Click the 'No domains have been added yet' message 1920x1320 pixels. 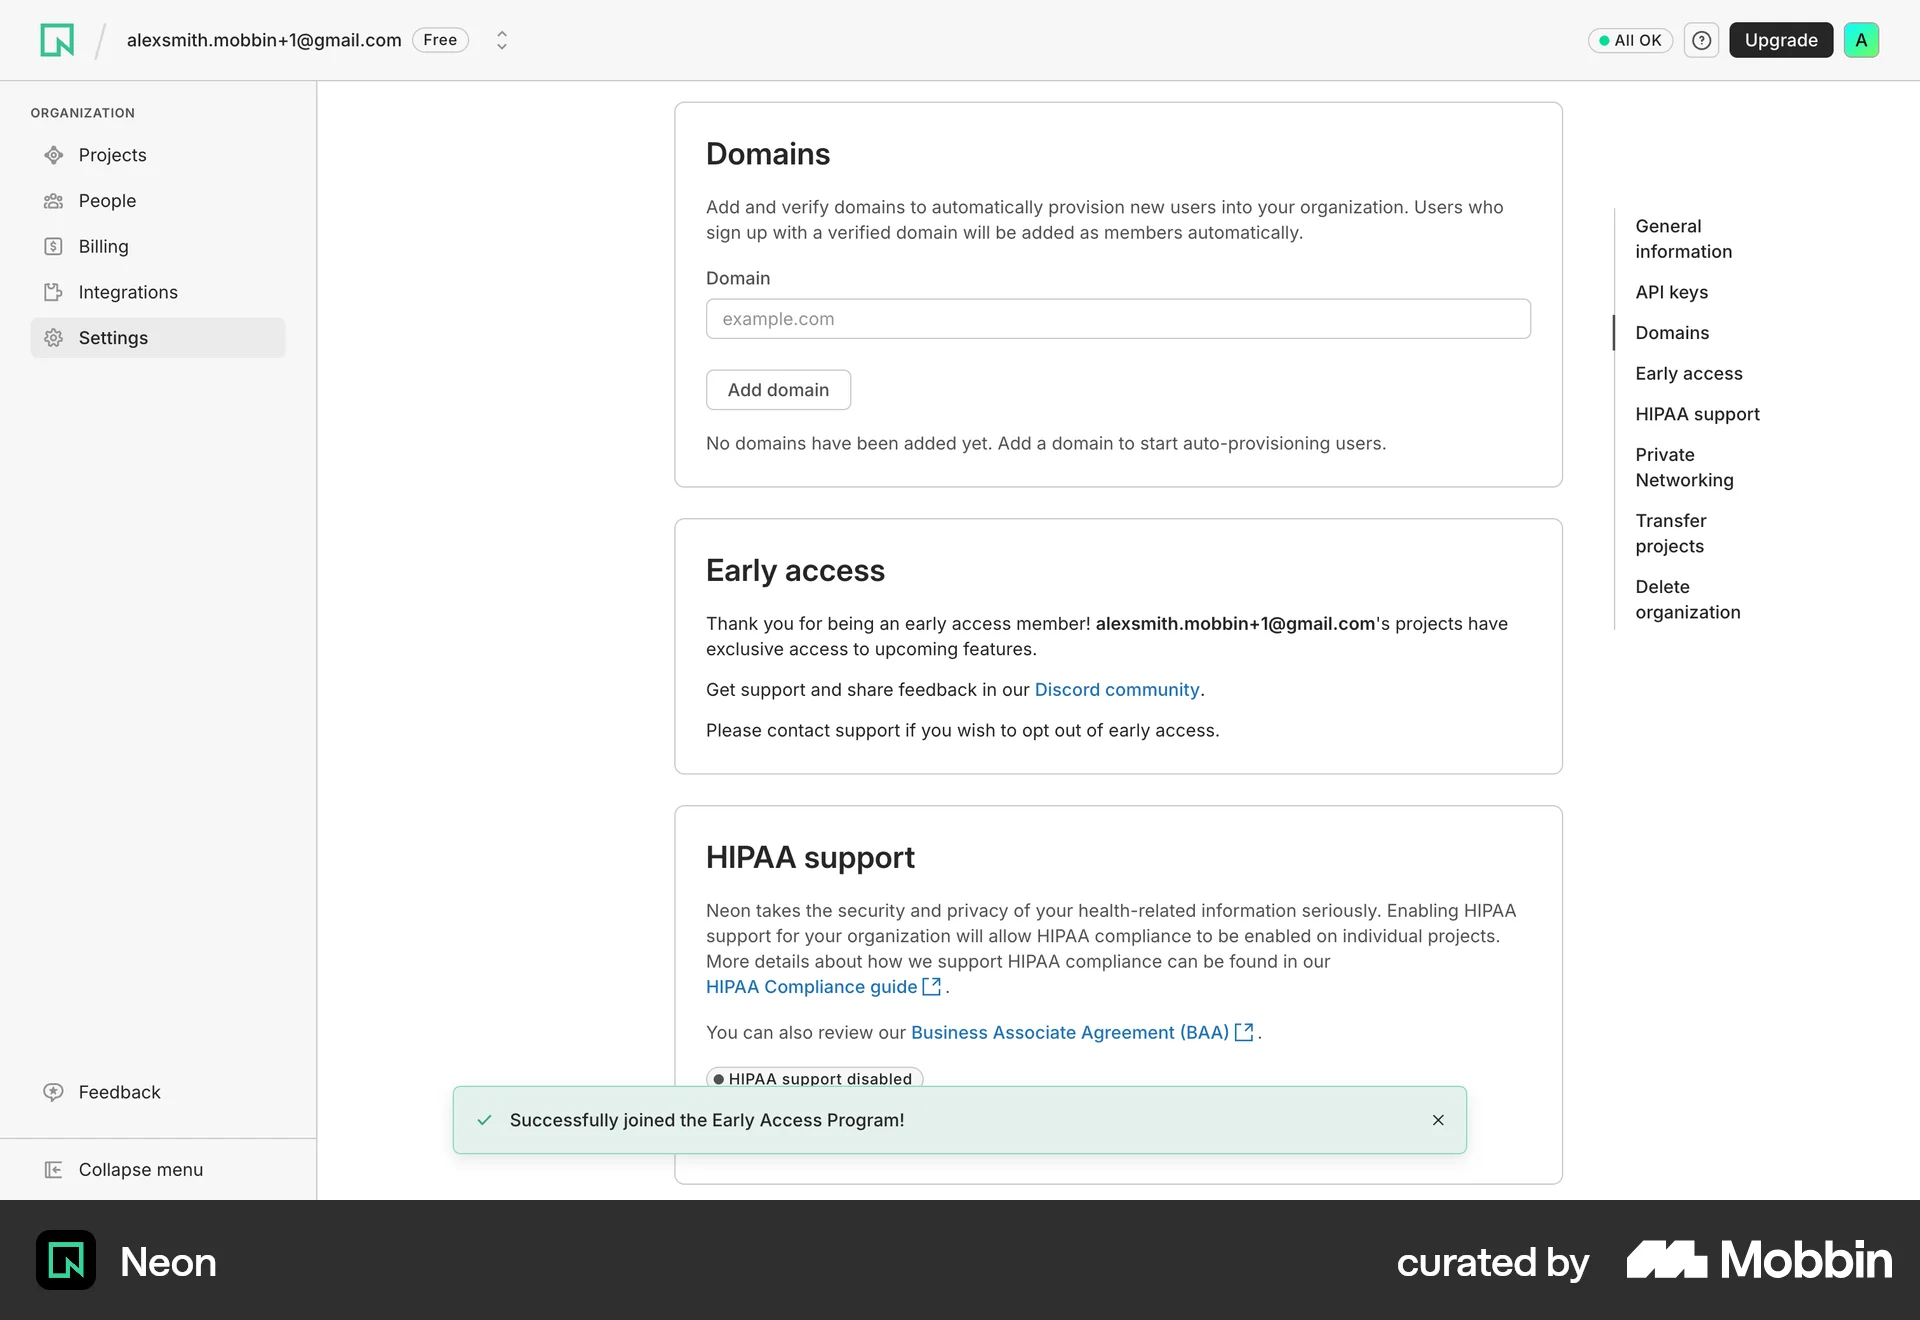pyautogui.click(x=1046, y=443)
